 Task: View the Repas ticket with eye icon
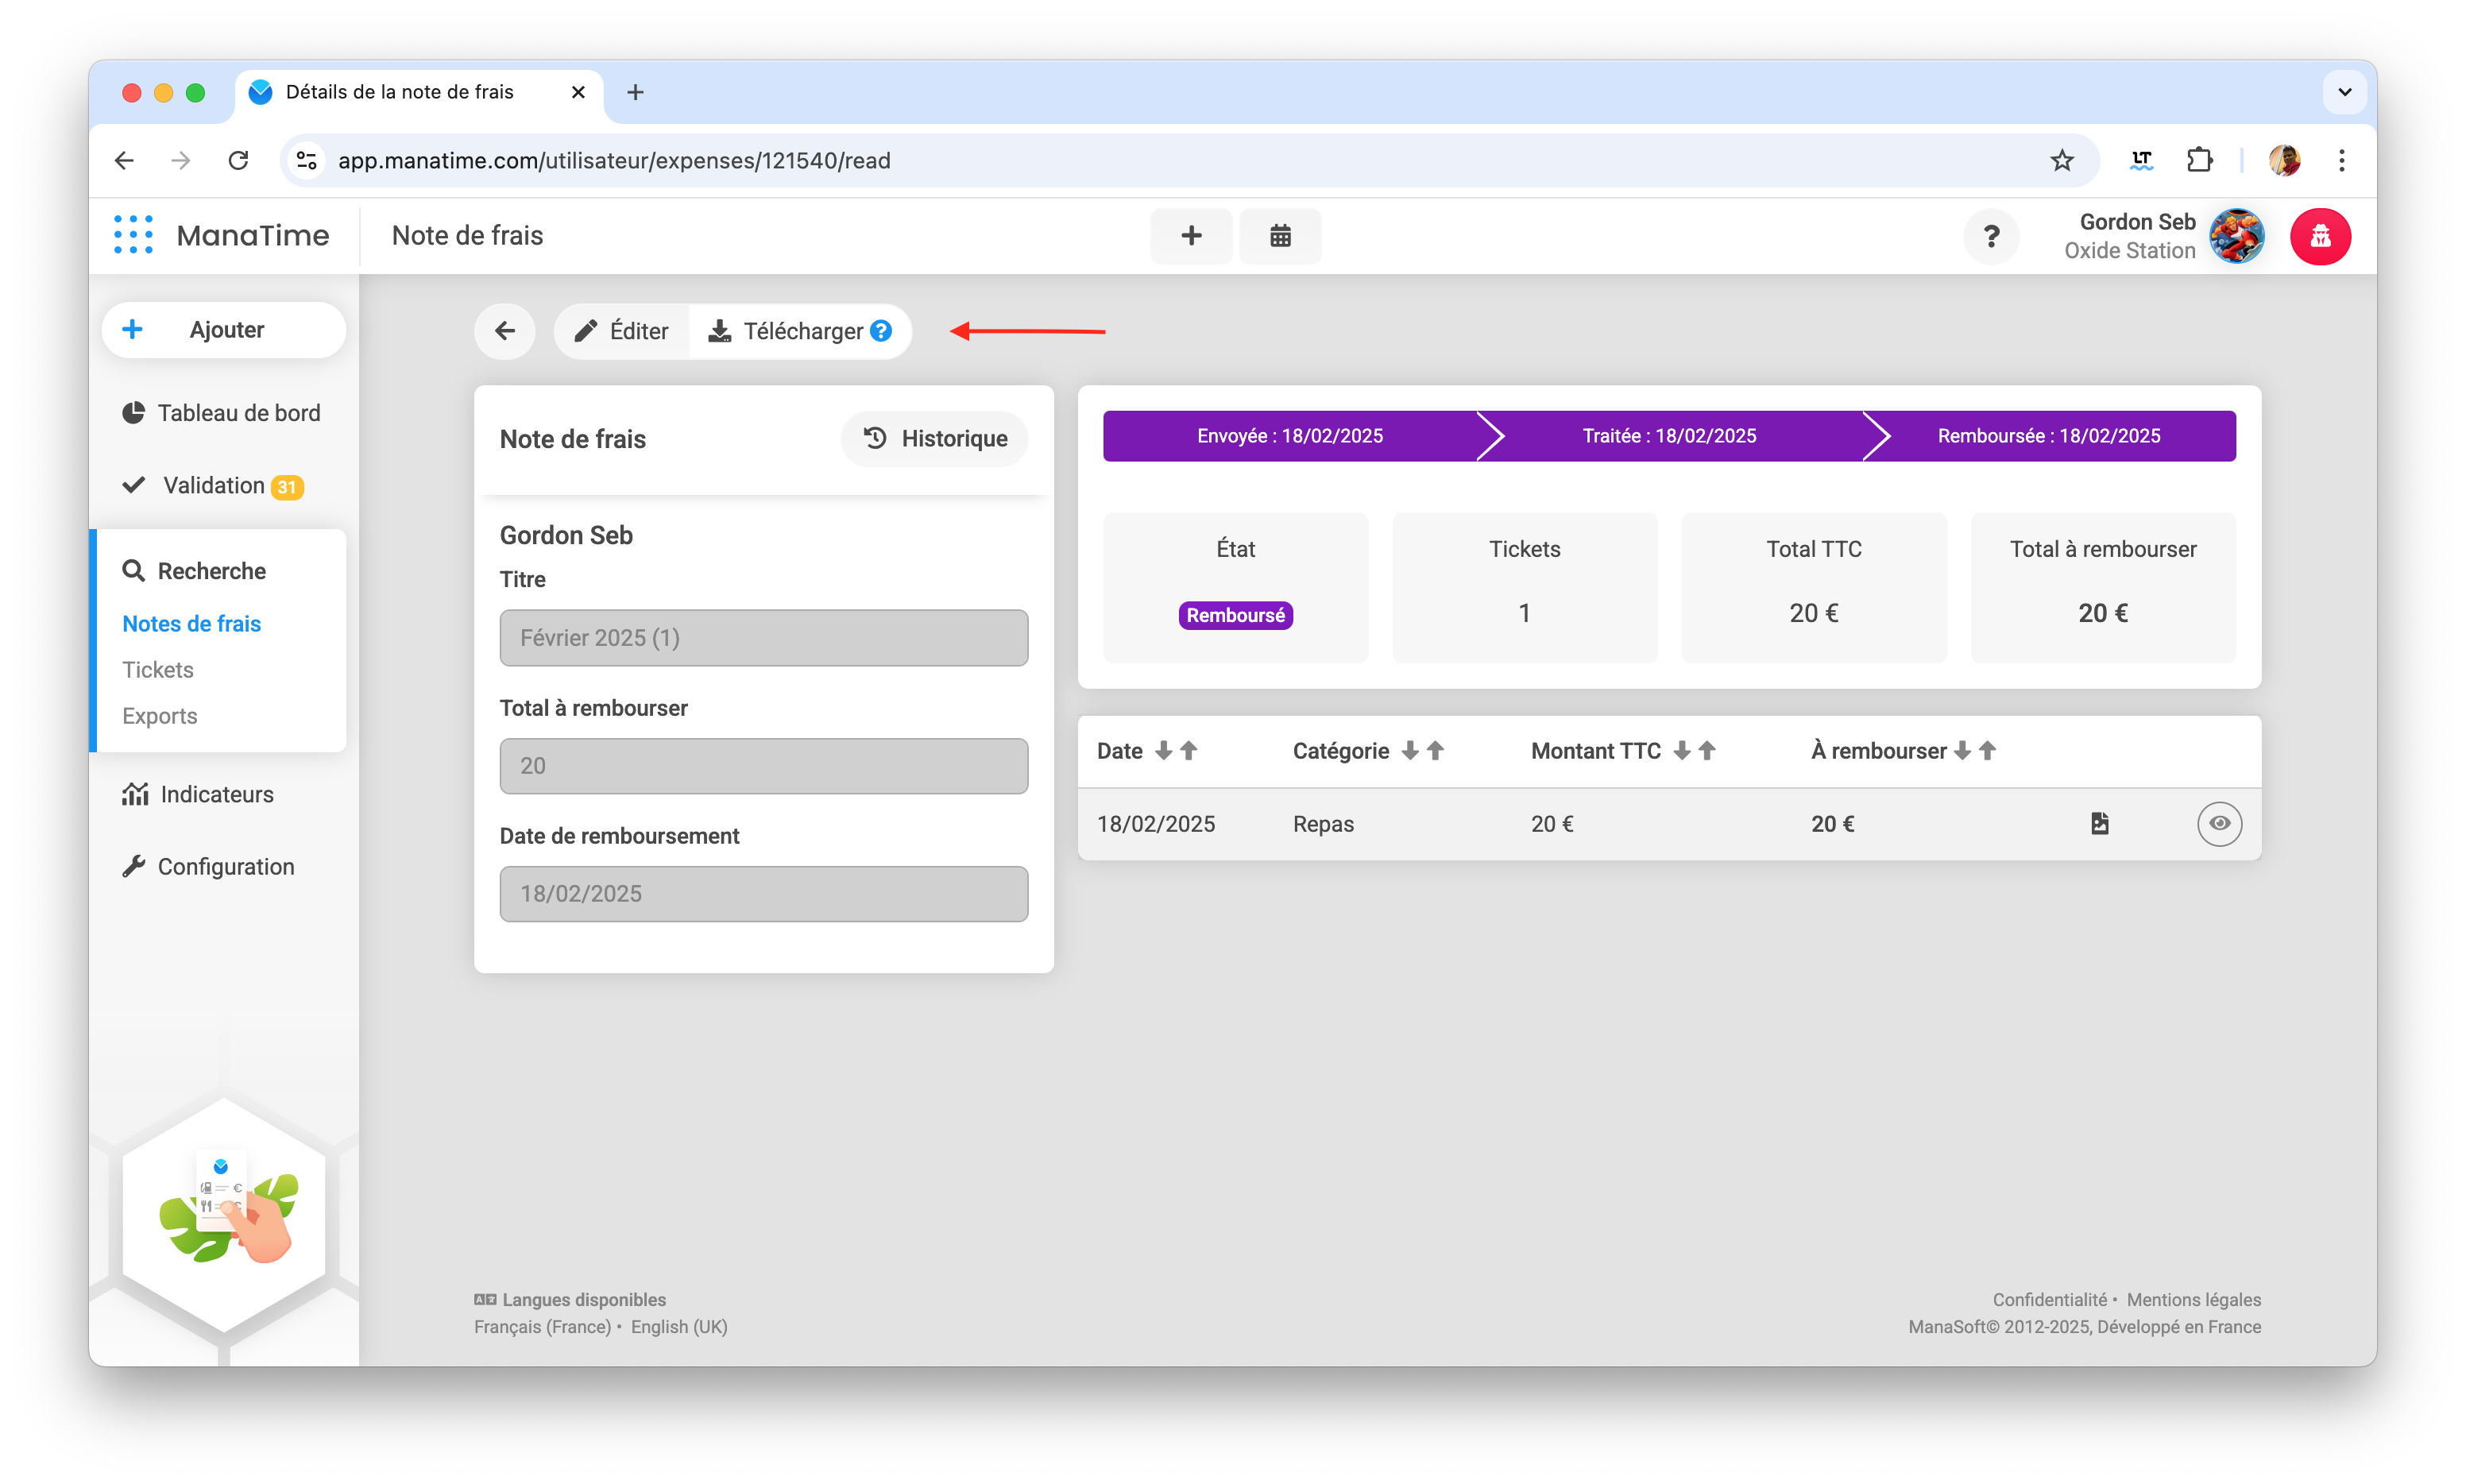pyautogui.click(x=2219, y=823)
